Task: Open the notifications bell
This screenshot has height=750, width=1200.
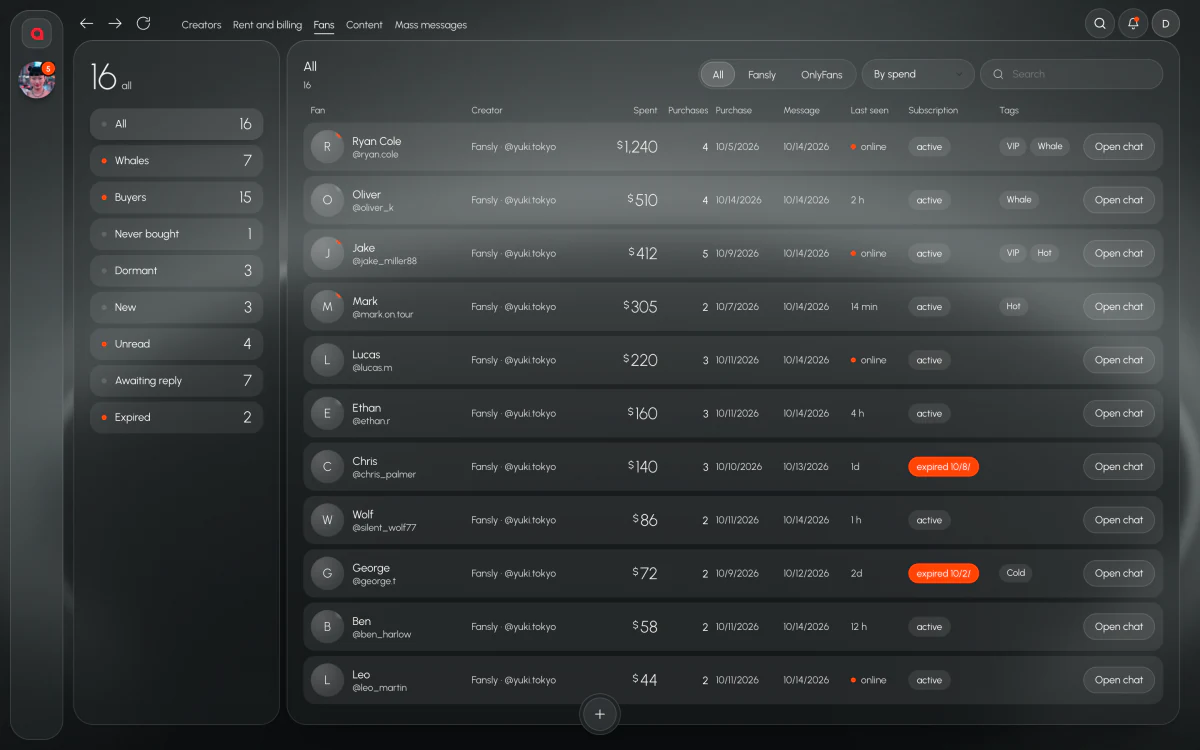Action: point(1133,24)
